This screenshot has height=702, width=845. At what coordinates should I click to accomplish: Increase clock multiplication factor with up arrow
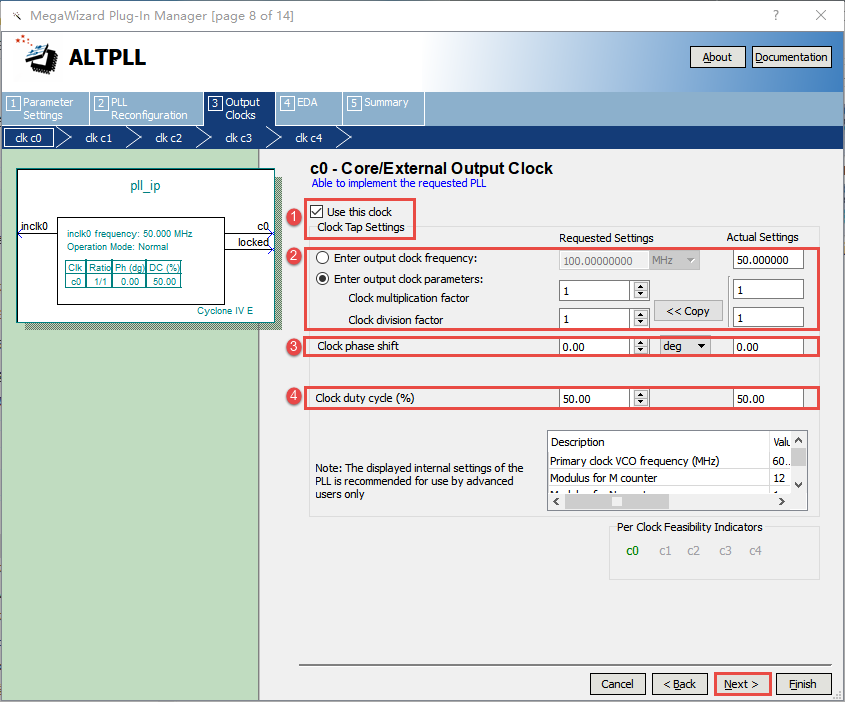(x=640, y=286)
